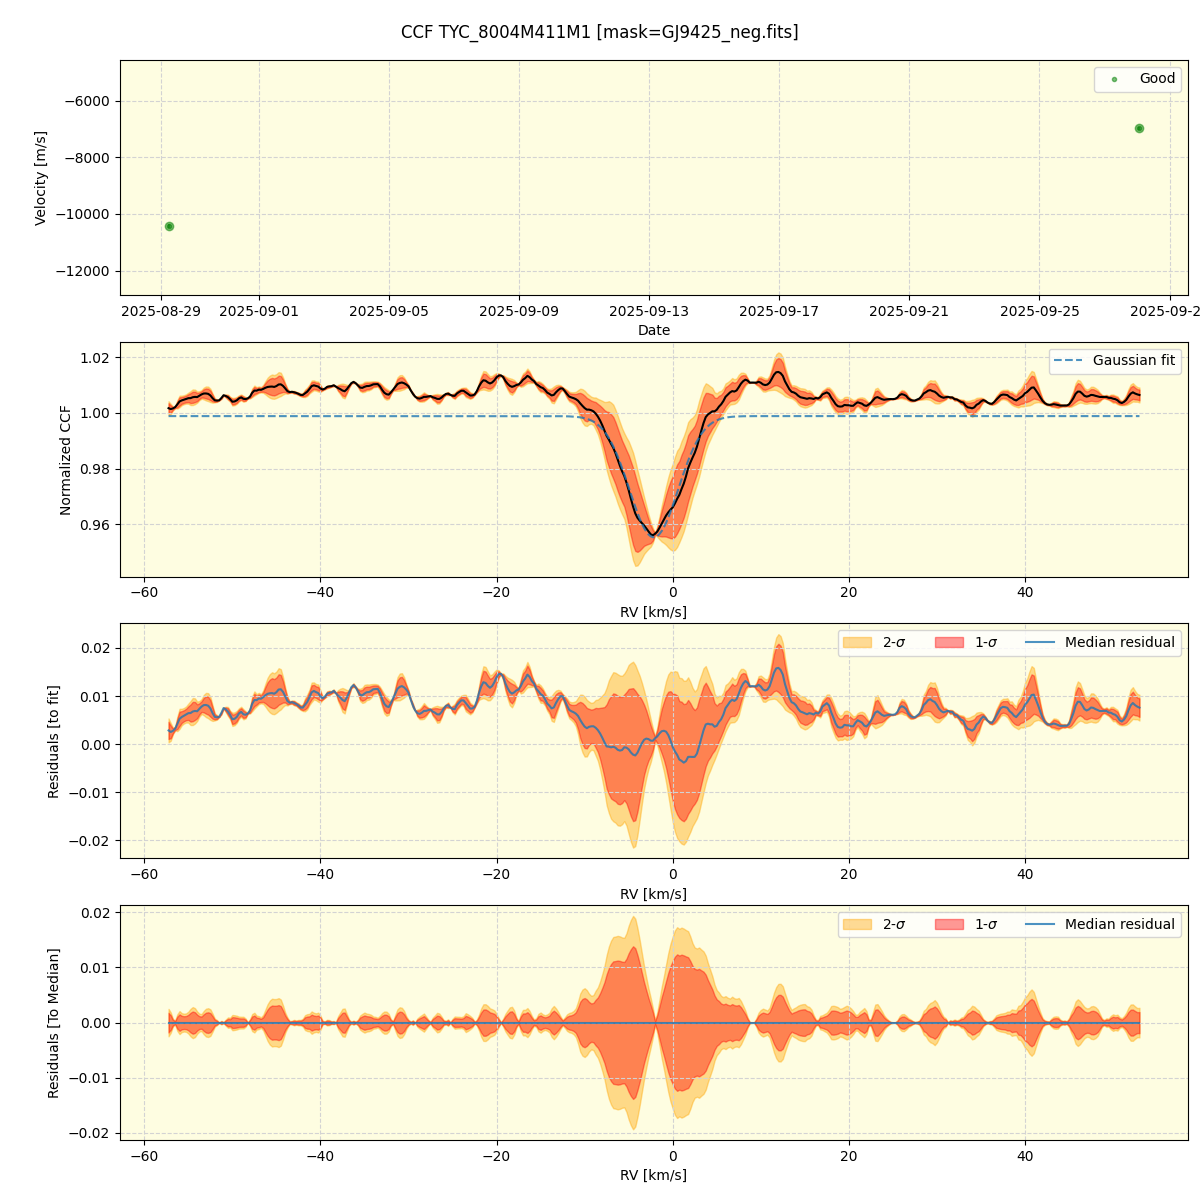Click the Gaussian fit legend text
The image size is (1200, 1200).
point(1134,361)
